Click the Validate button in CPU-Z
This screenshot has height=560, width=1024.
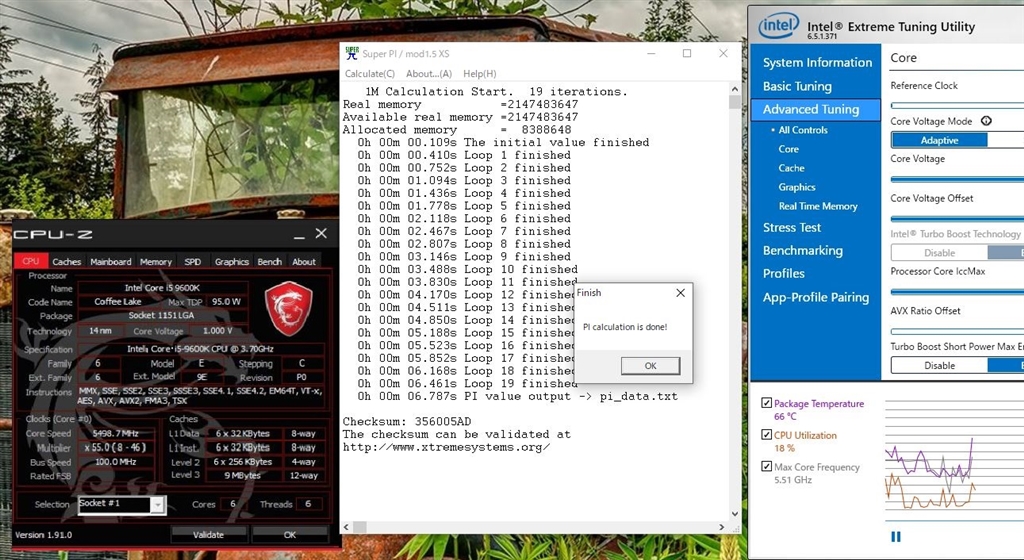pyautogui.click(x=208, y=535)
